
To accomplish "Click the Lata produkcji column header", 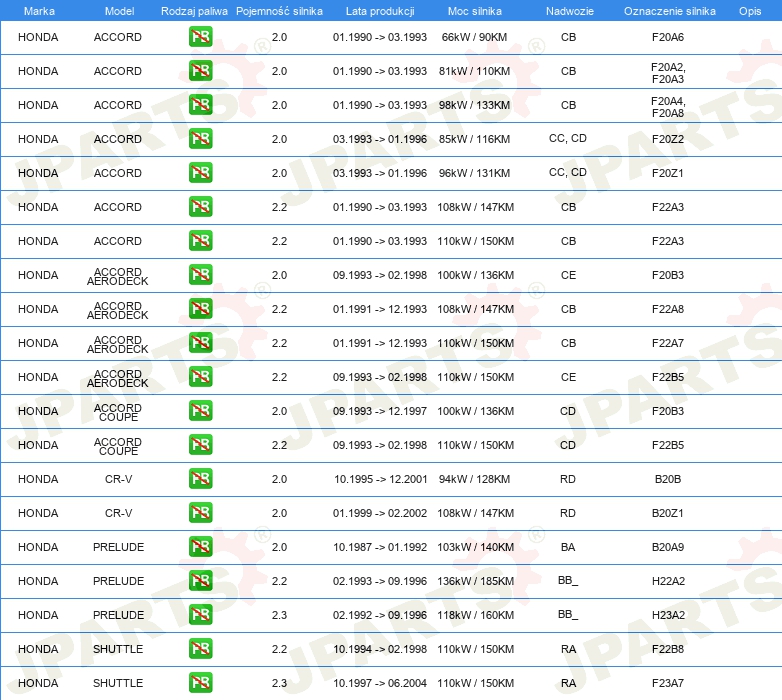I will pos(380,11).
